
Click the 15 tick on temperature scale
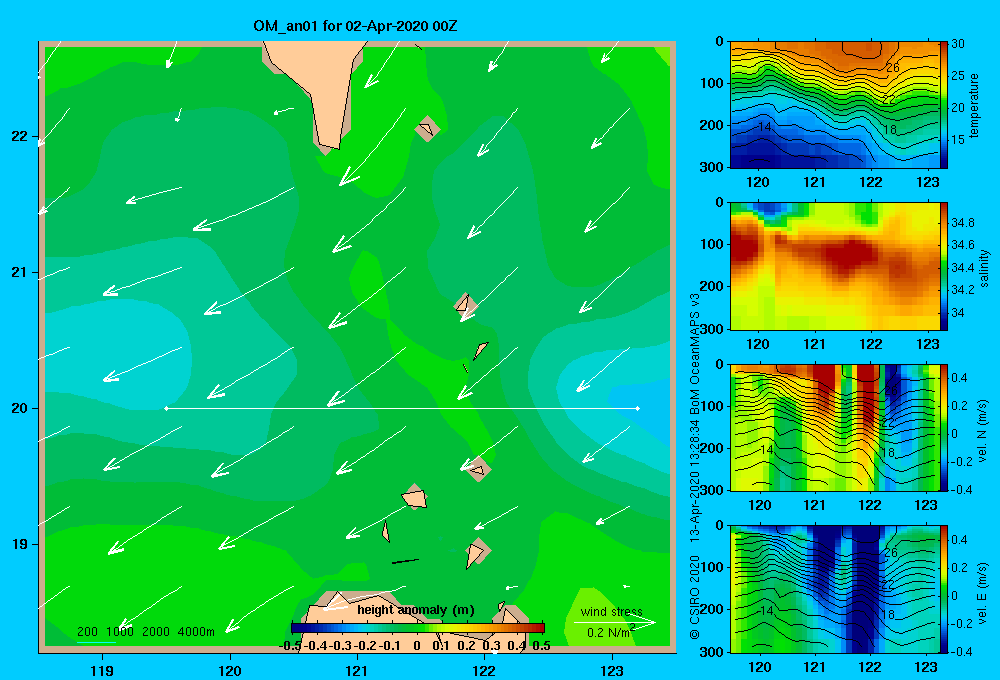tap(958, 140)
